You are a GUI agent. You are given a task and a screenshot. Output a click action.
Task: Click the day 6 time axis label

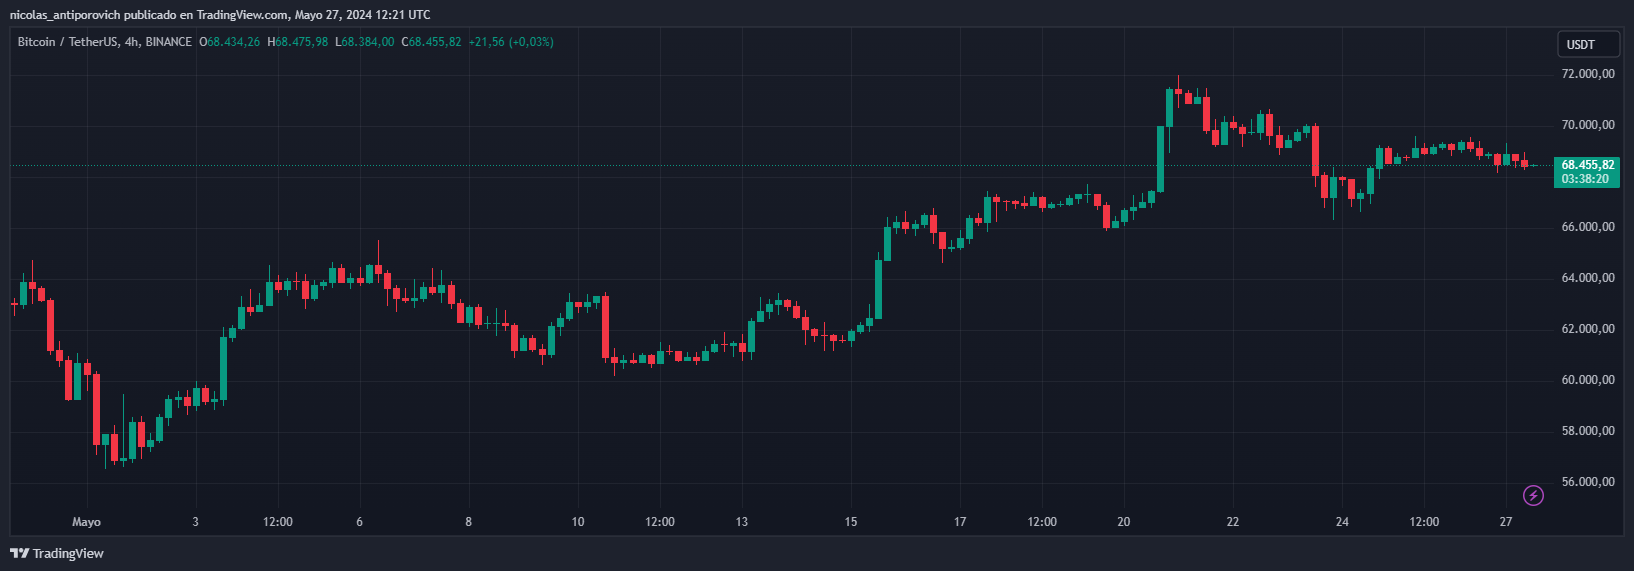[x=360, y=522]
